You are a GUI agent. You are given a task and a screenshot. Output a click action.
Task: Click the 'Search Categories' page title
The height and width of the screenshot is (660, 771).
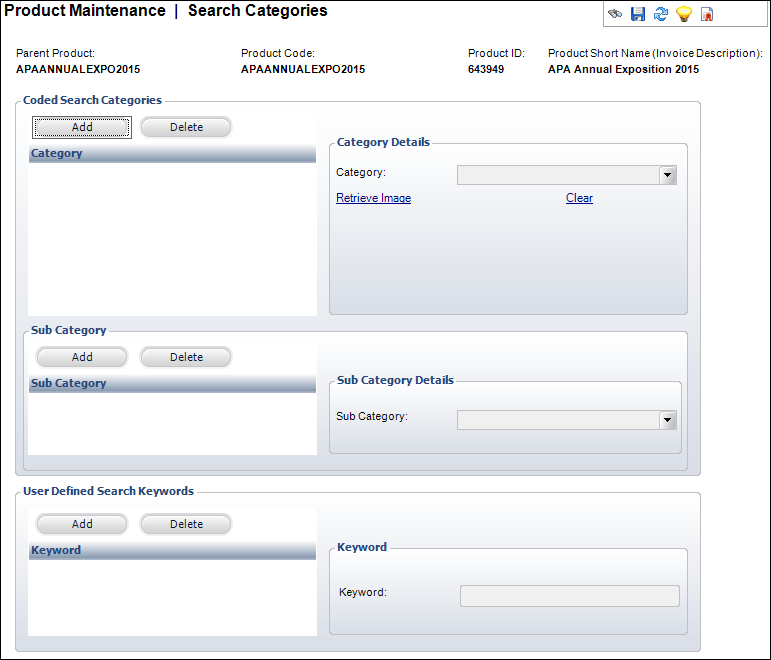coord(258,11)
